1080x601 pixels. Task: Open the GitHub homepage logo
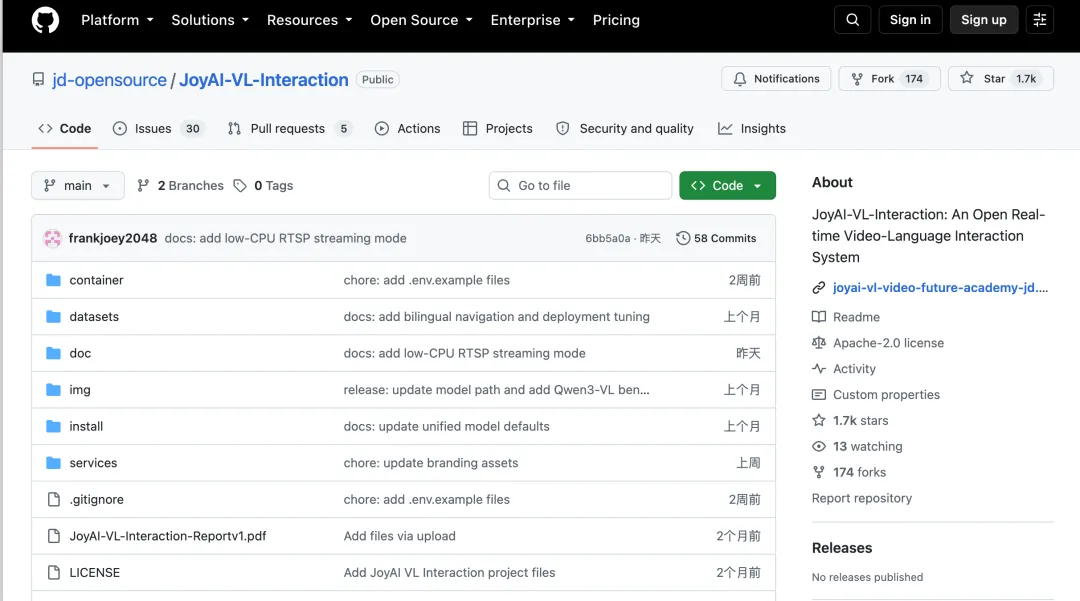click(45, 20)
